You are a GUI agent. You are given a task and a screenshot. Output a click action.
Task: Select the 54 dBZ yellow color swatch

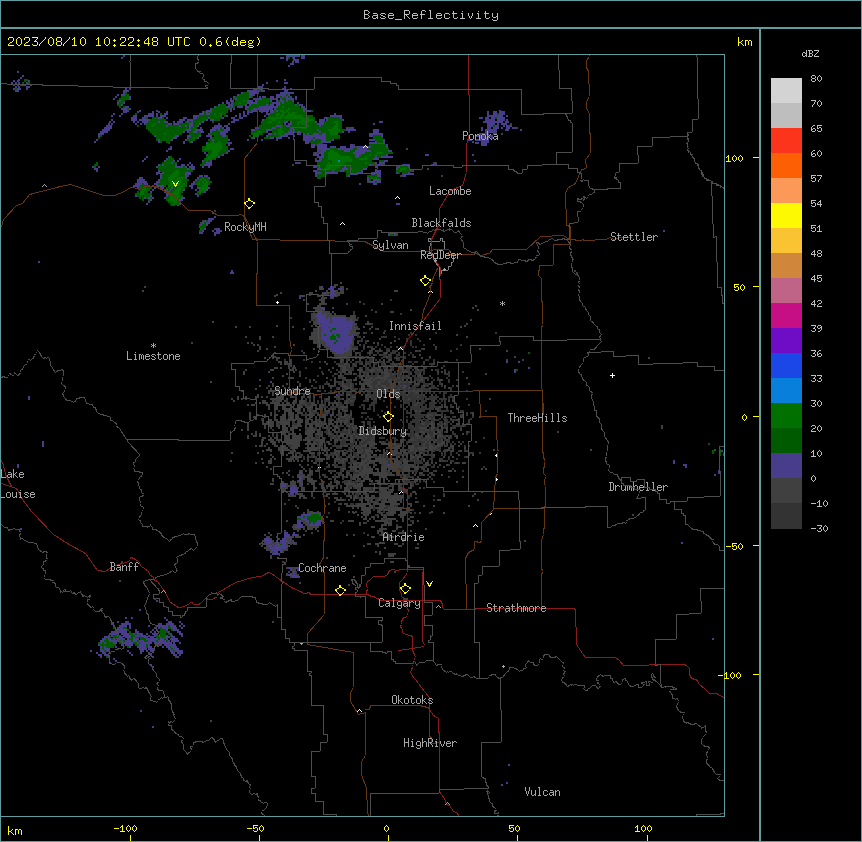(786, 215)
